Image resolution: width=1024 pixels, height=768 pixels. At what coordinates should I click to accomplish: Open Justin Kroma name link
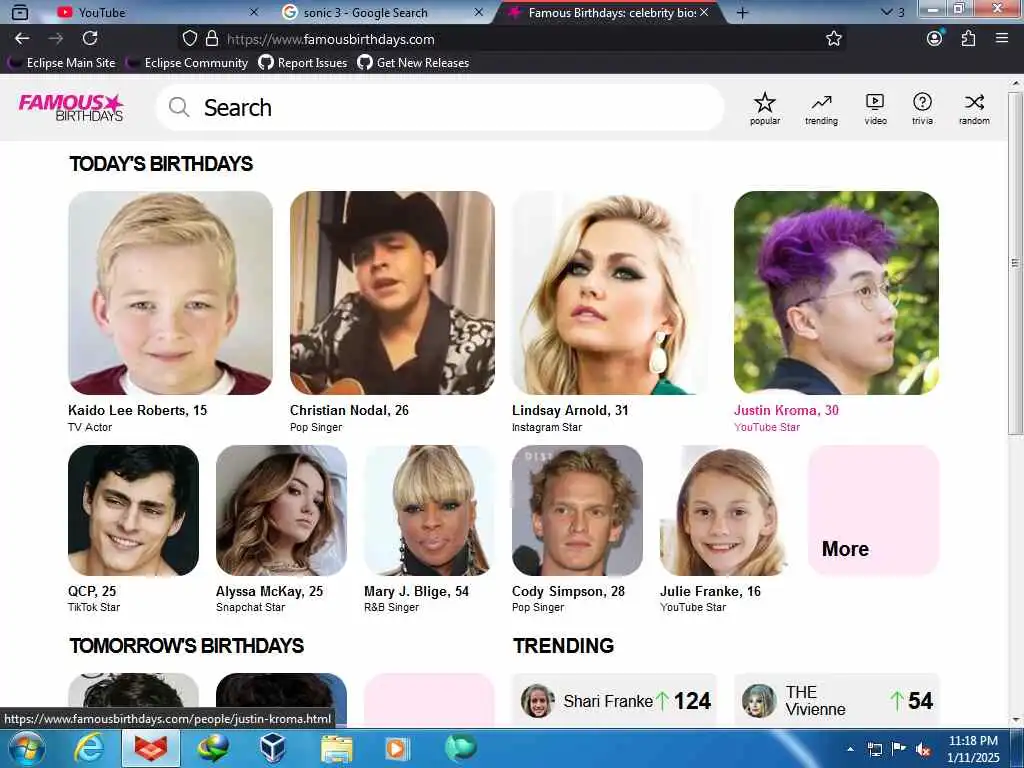click(x=786, y=410)
